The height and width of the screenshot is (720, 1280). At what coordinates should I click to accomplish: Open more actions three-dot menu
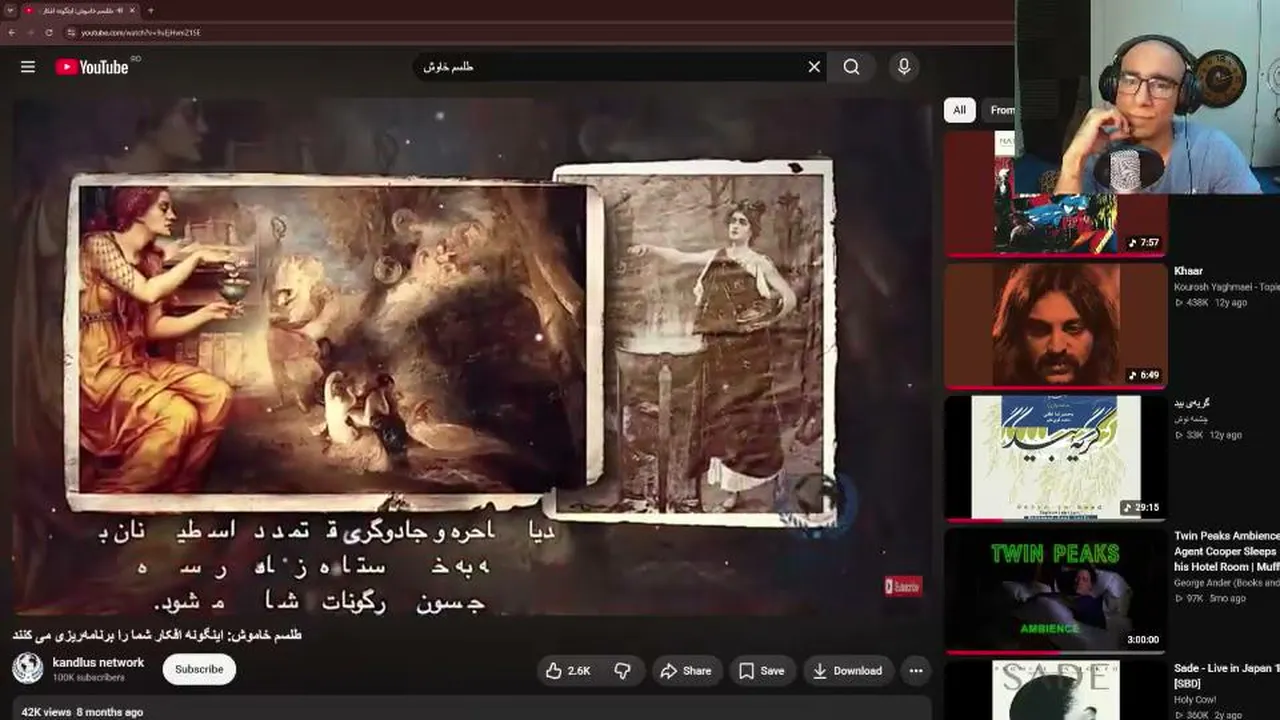915,671
